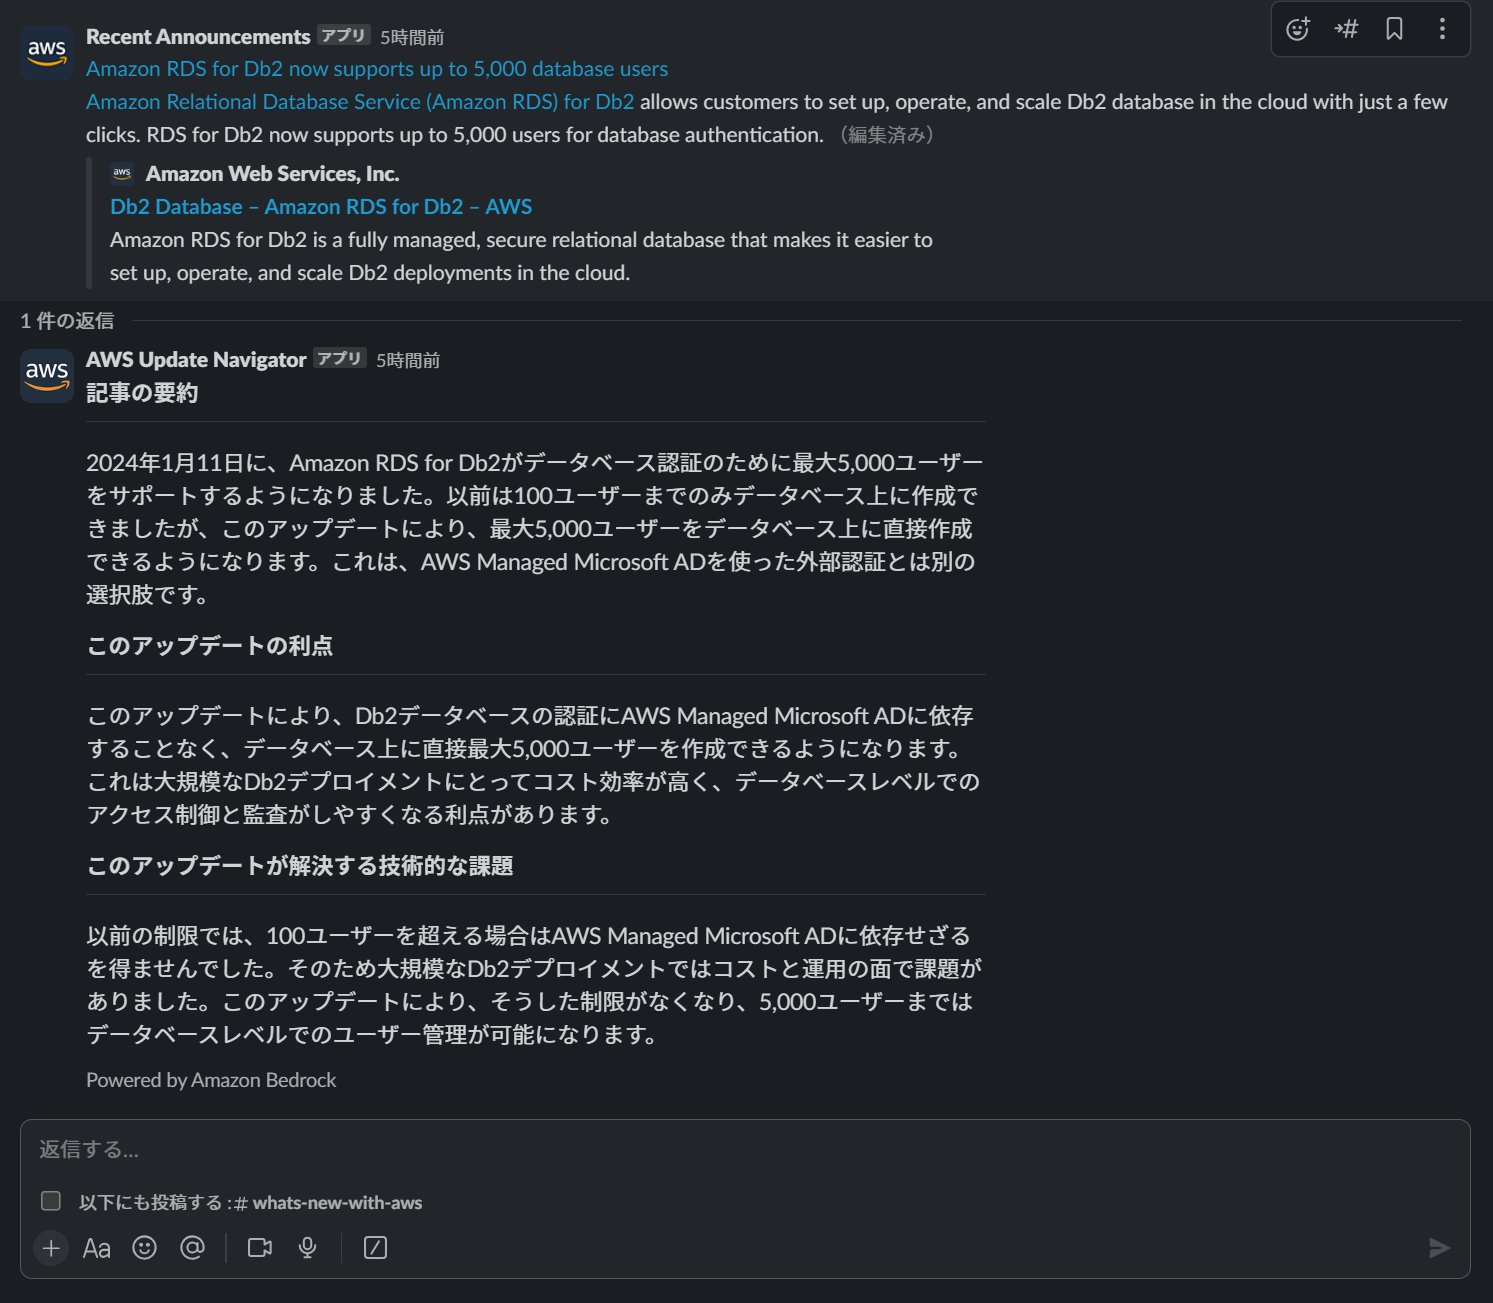Mention someone using the @ icon
Viewport: 1493px width, 1303px height.
193,1247
